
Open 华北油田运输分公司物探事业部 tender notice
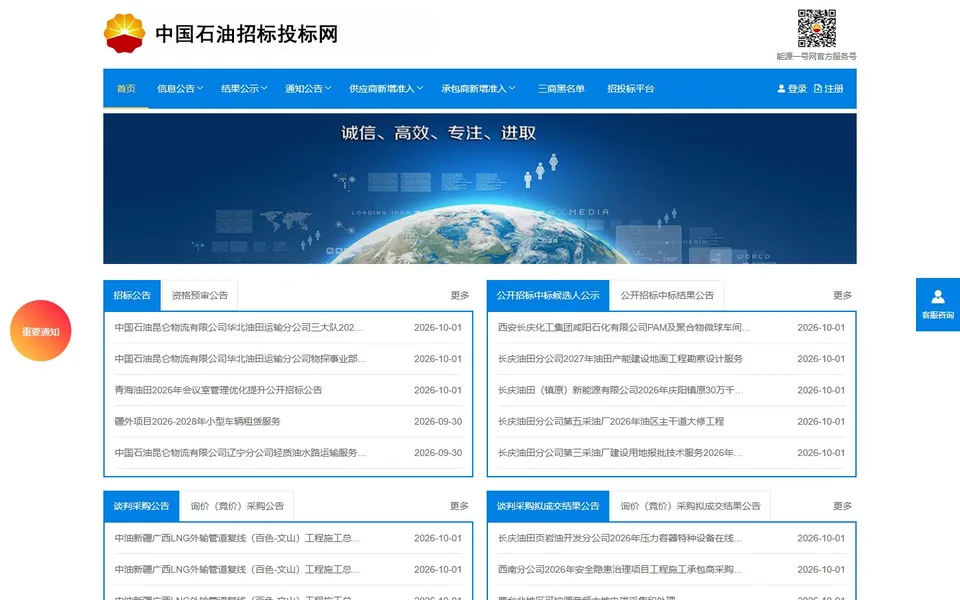click(x=240, y=359)
